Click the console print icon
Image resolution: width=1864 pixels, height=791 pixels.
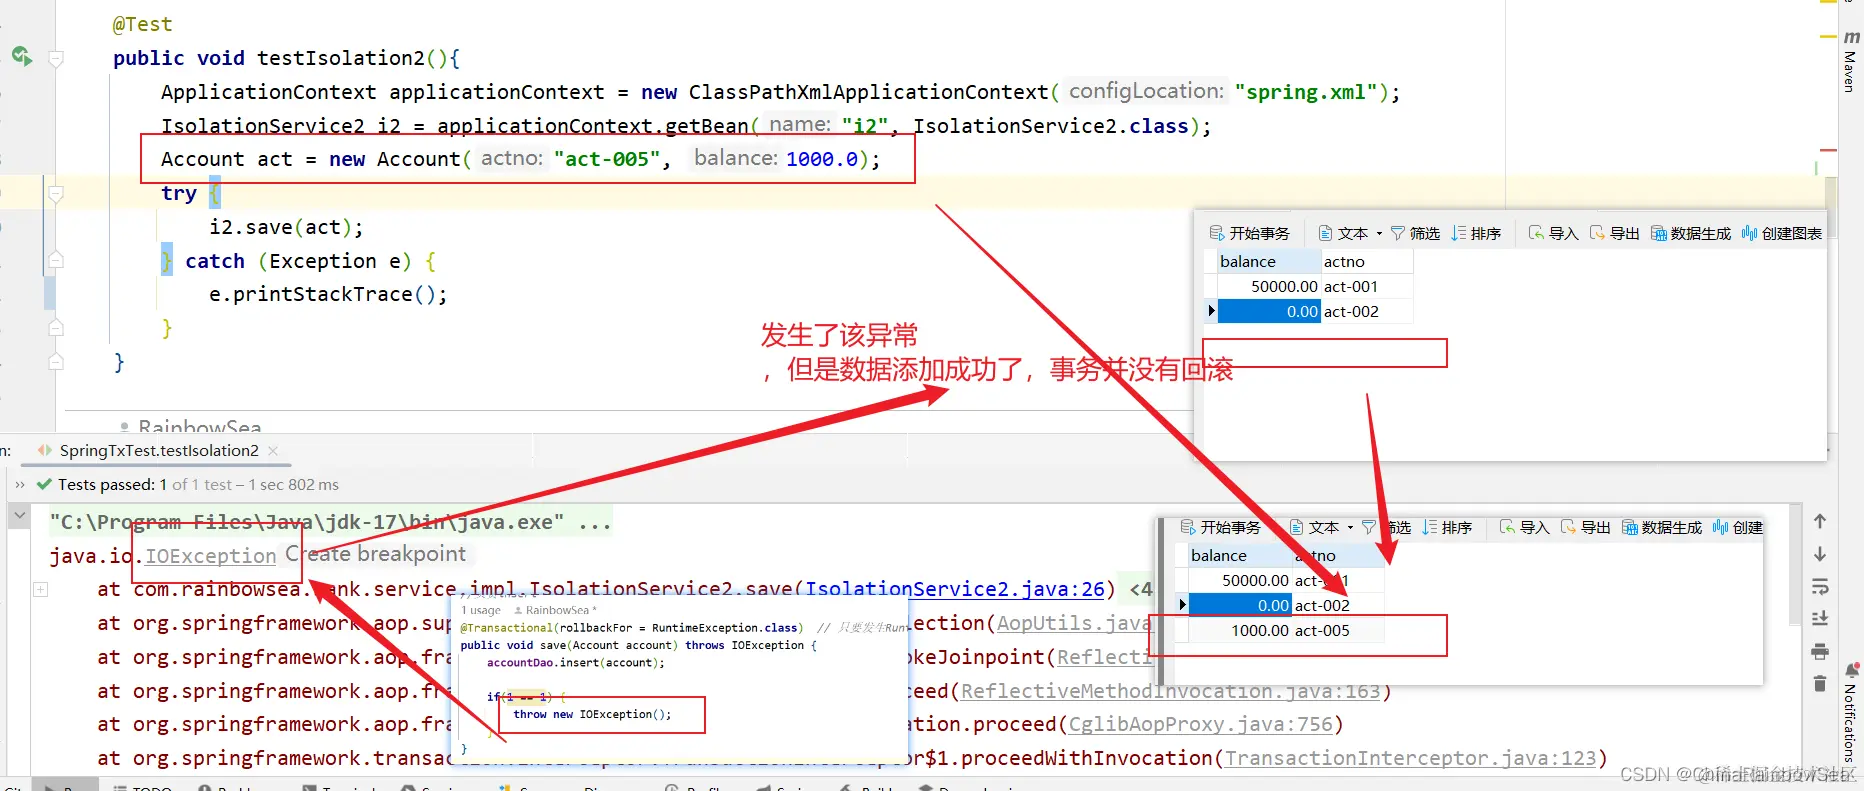(x=1820, y=651)
